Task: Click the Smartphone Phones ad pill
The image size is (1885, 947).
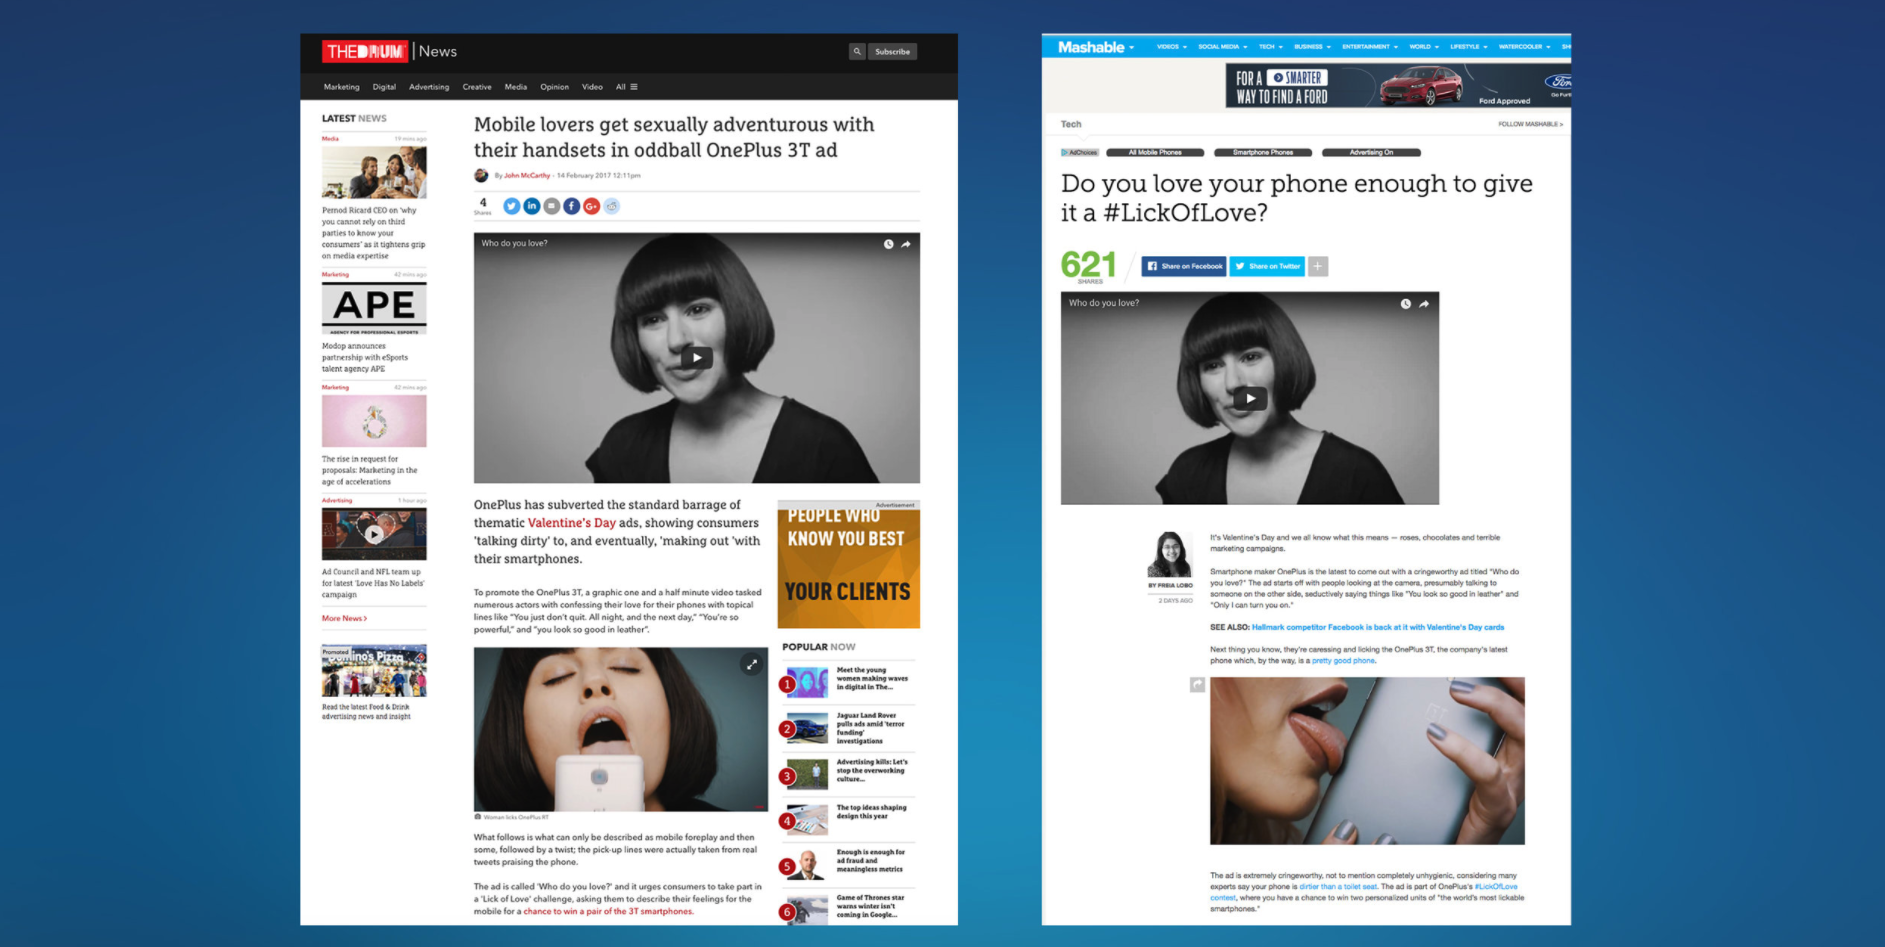Action: (1263, 153)
